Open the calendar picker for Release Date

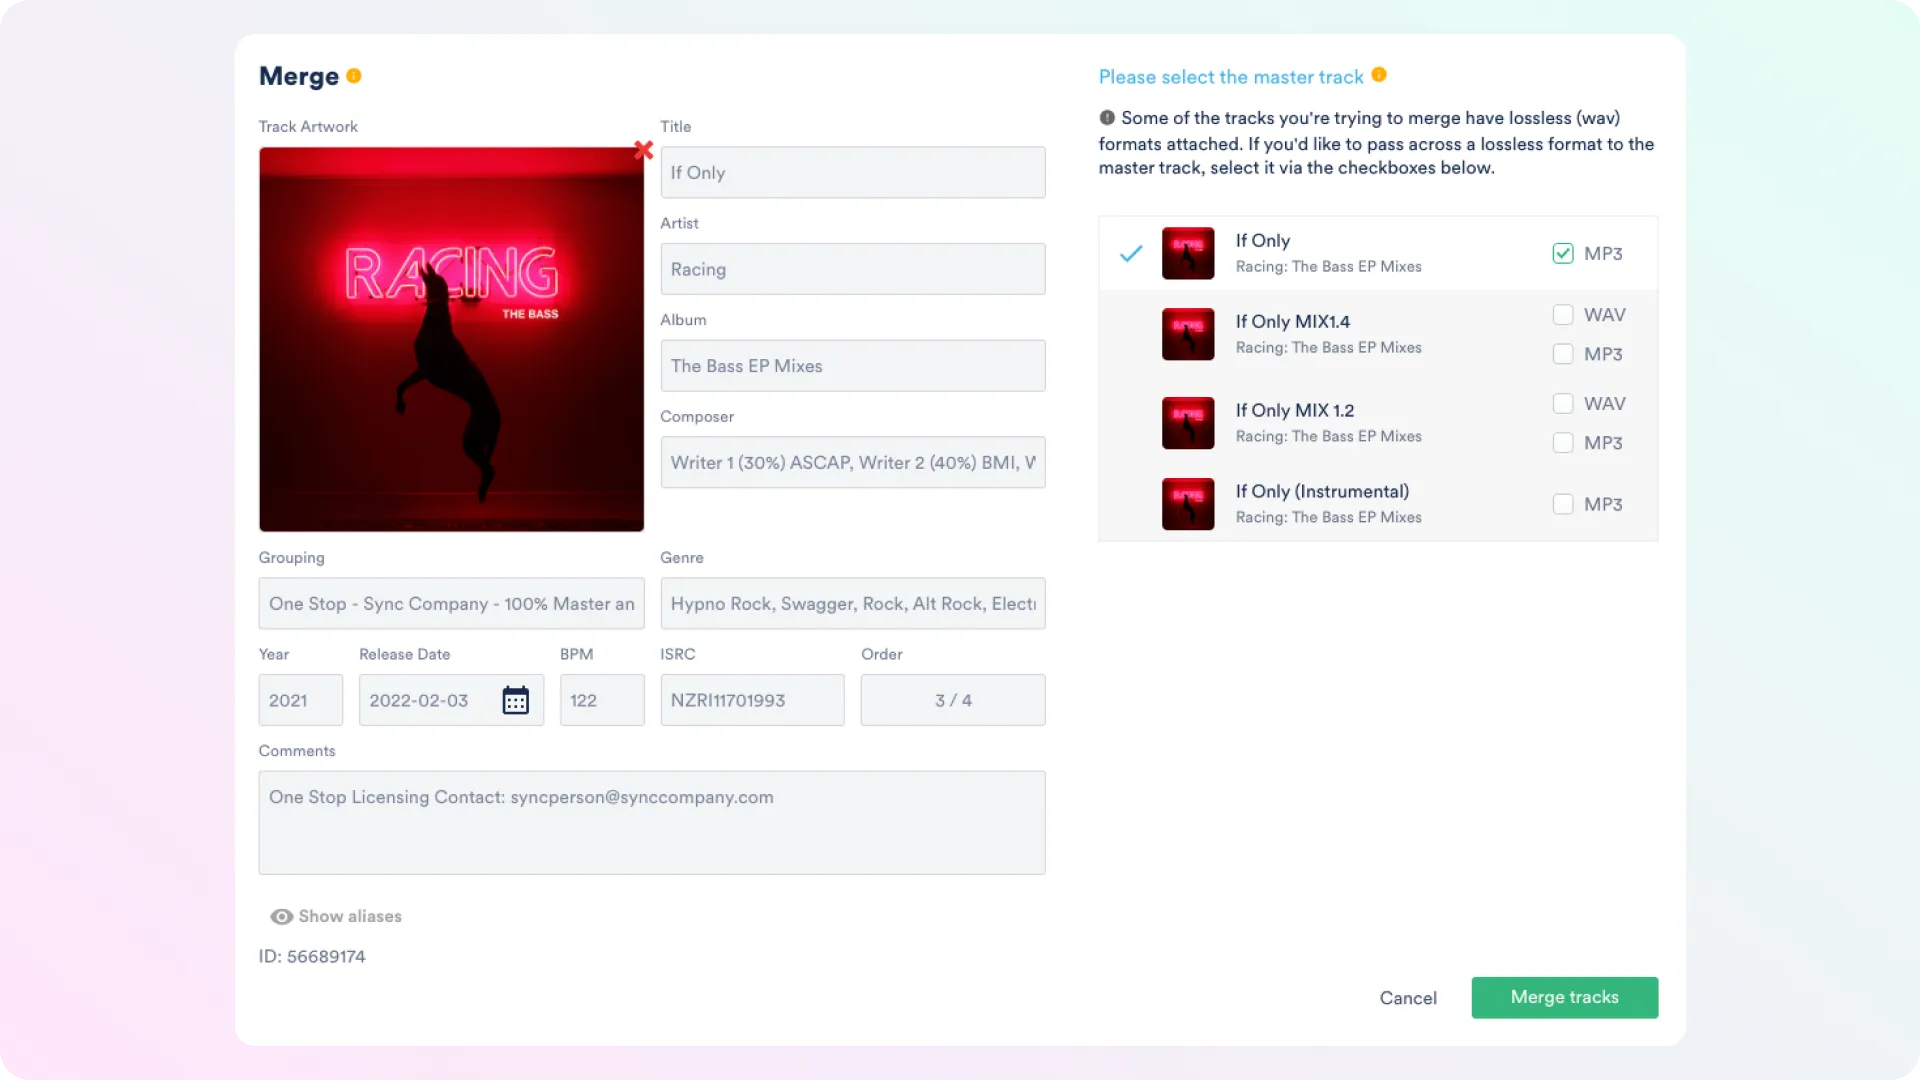[x=515, y=700]
